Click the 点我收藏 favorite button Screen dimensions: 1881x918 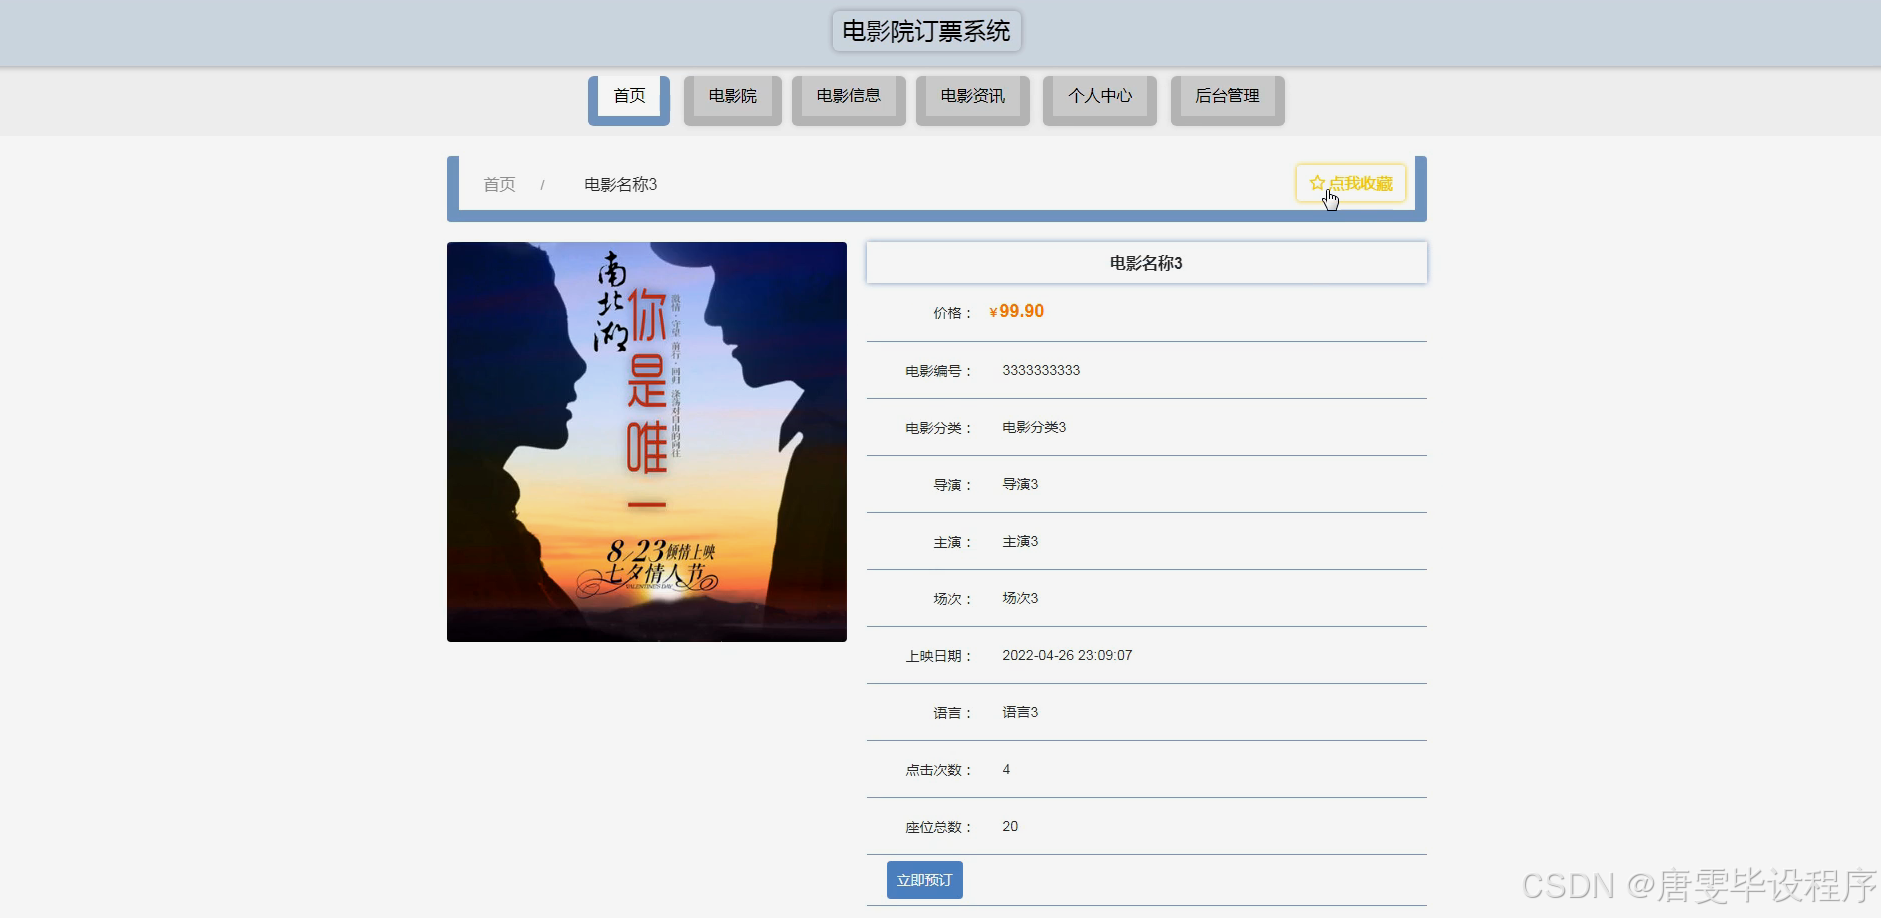click(x=1351, y=183)
